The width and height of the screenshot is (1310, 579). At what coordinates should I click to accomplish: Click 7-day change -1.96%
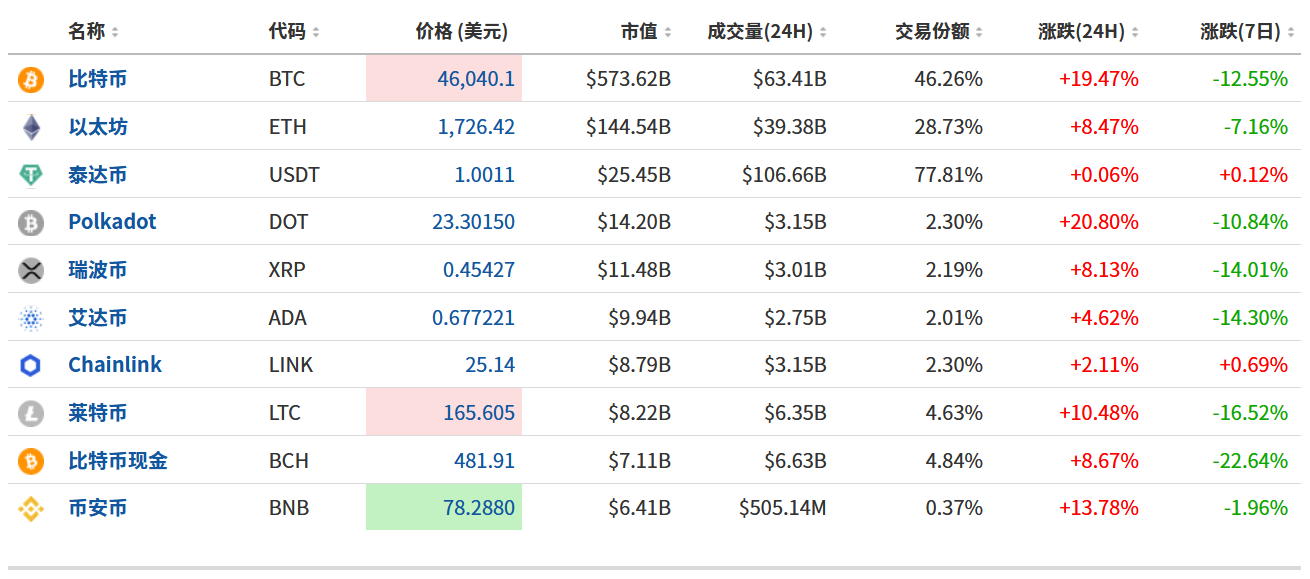coord(1256,509)
